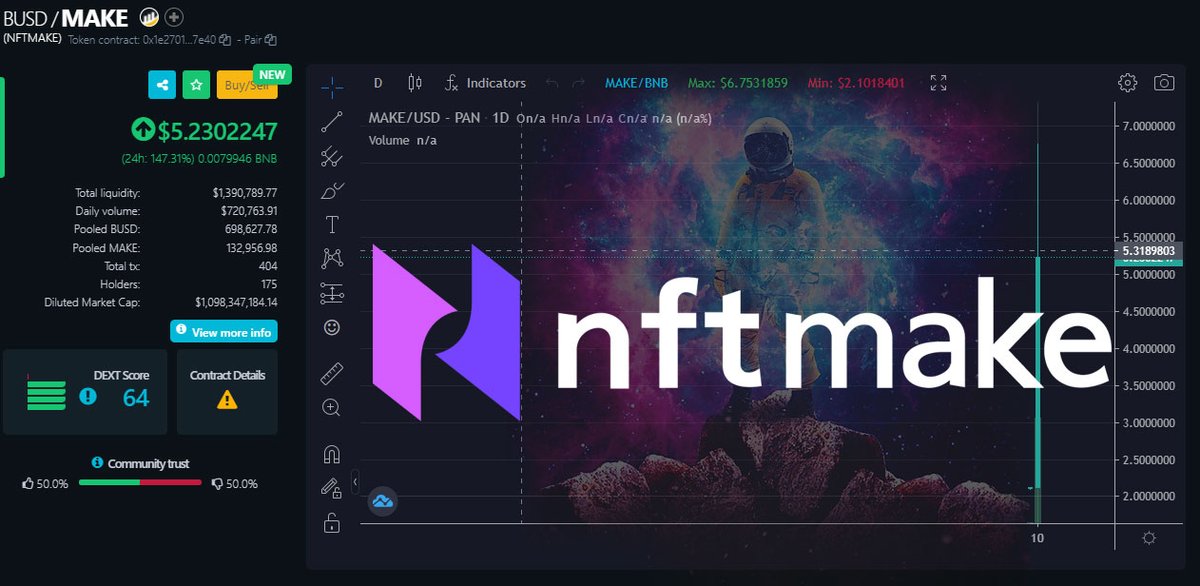1200x586 pixels.
Task: Open the D time interval dropdown
Action: pyautogui.click(x=378, y=83)
